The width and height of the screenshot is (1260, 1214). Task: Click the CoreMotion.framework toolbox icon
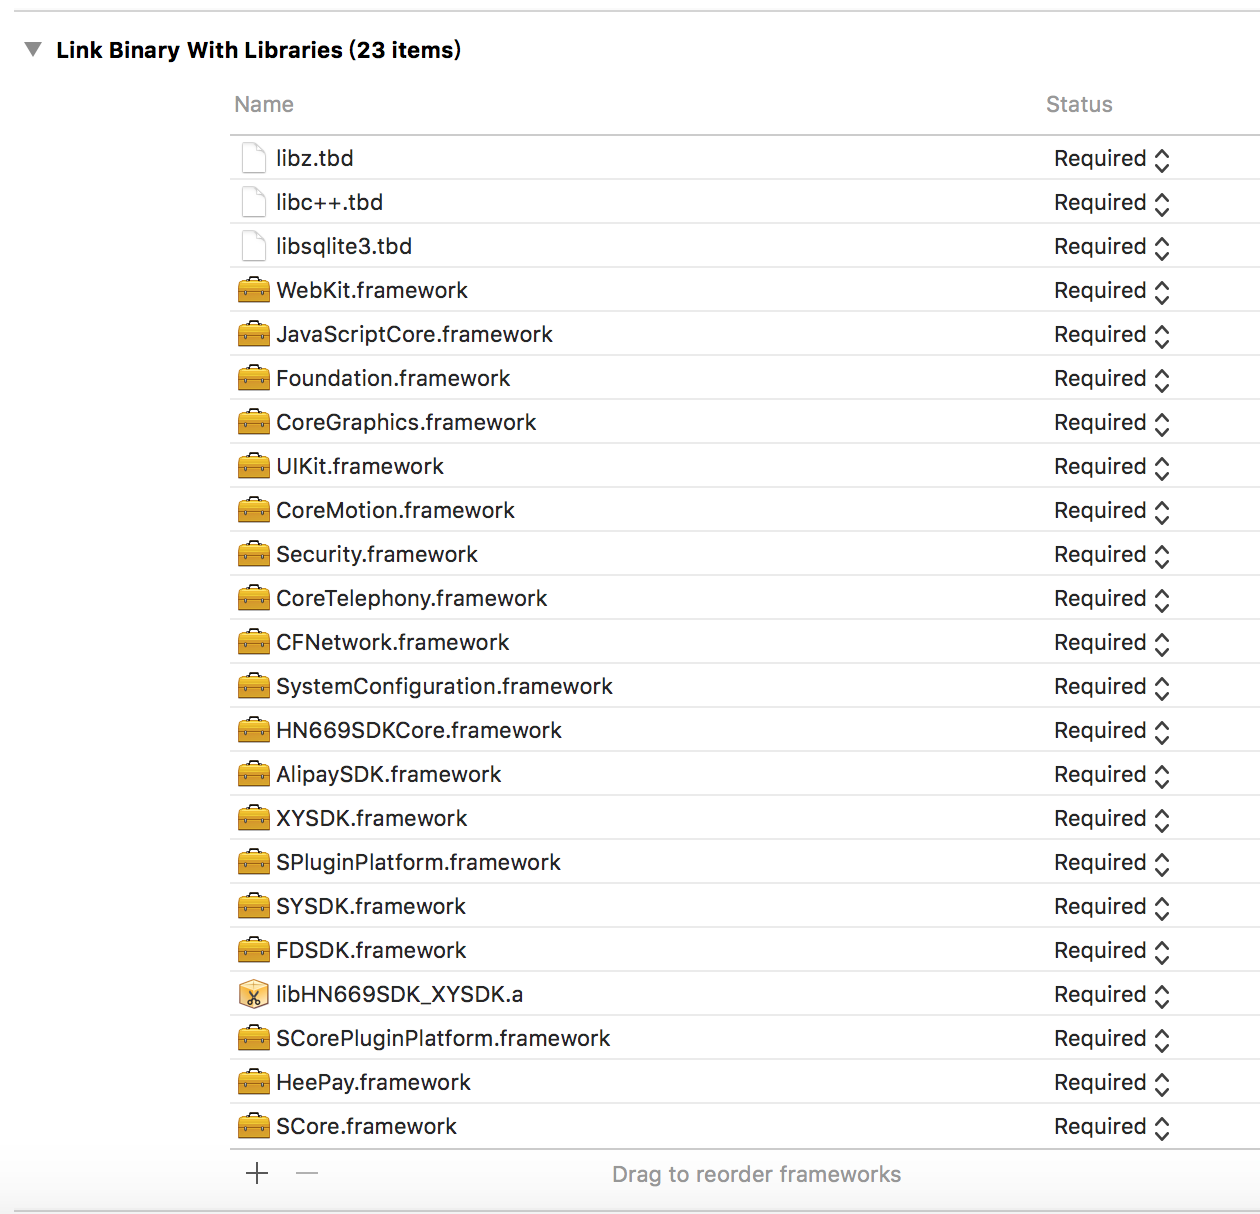point(254,510)
